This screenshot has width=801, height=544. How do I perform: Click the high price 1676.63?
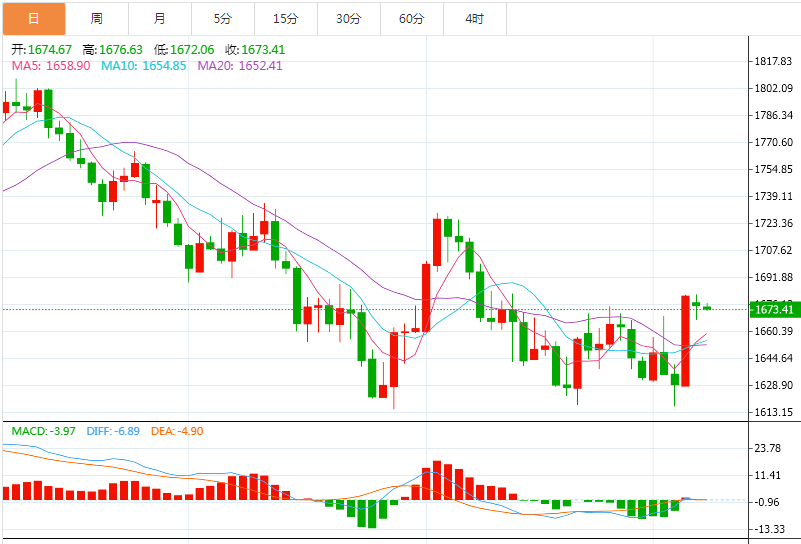coord(121,50)
